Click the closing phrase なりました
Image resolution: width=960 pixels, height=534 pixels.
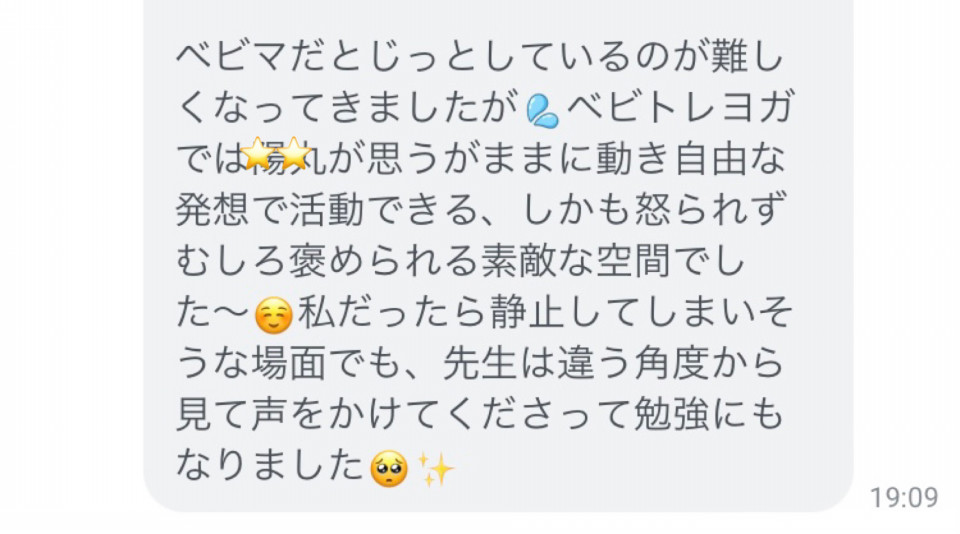click(270, 465)
